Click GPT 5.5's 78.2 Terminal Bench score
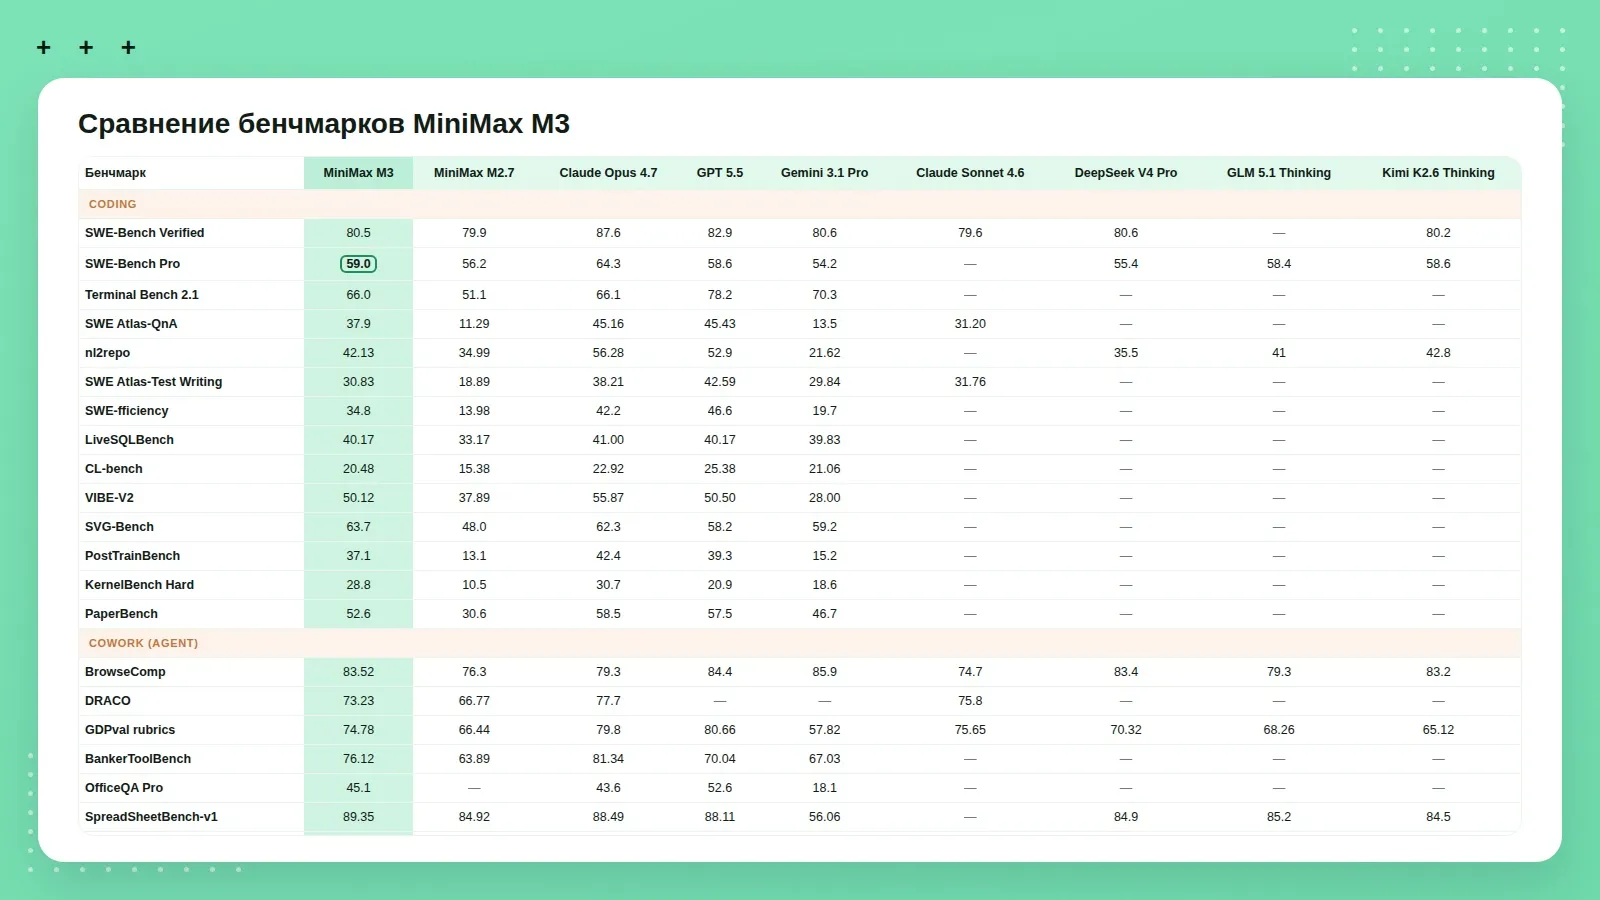1600x900 pixels. (720, 295)
